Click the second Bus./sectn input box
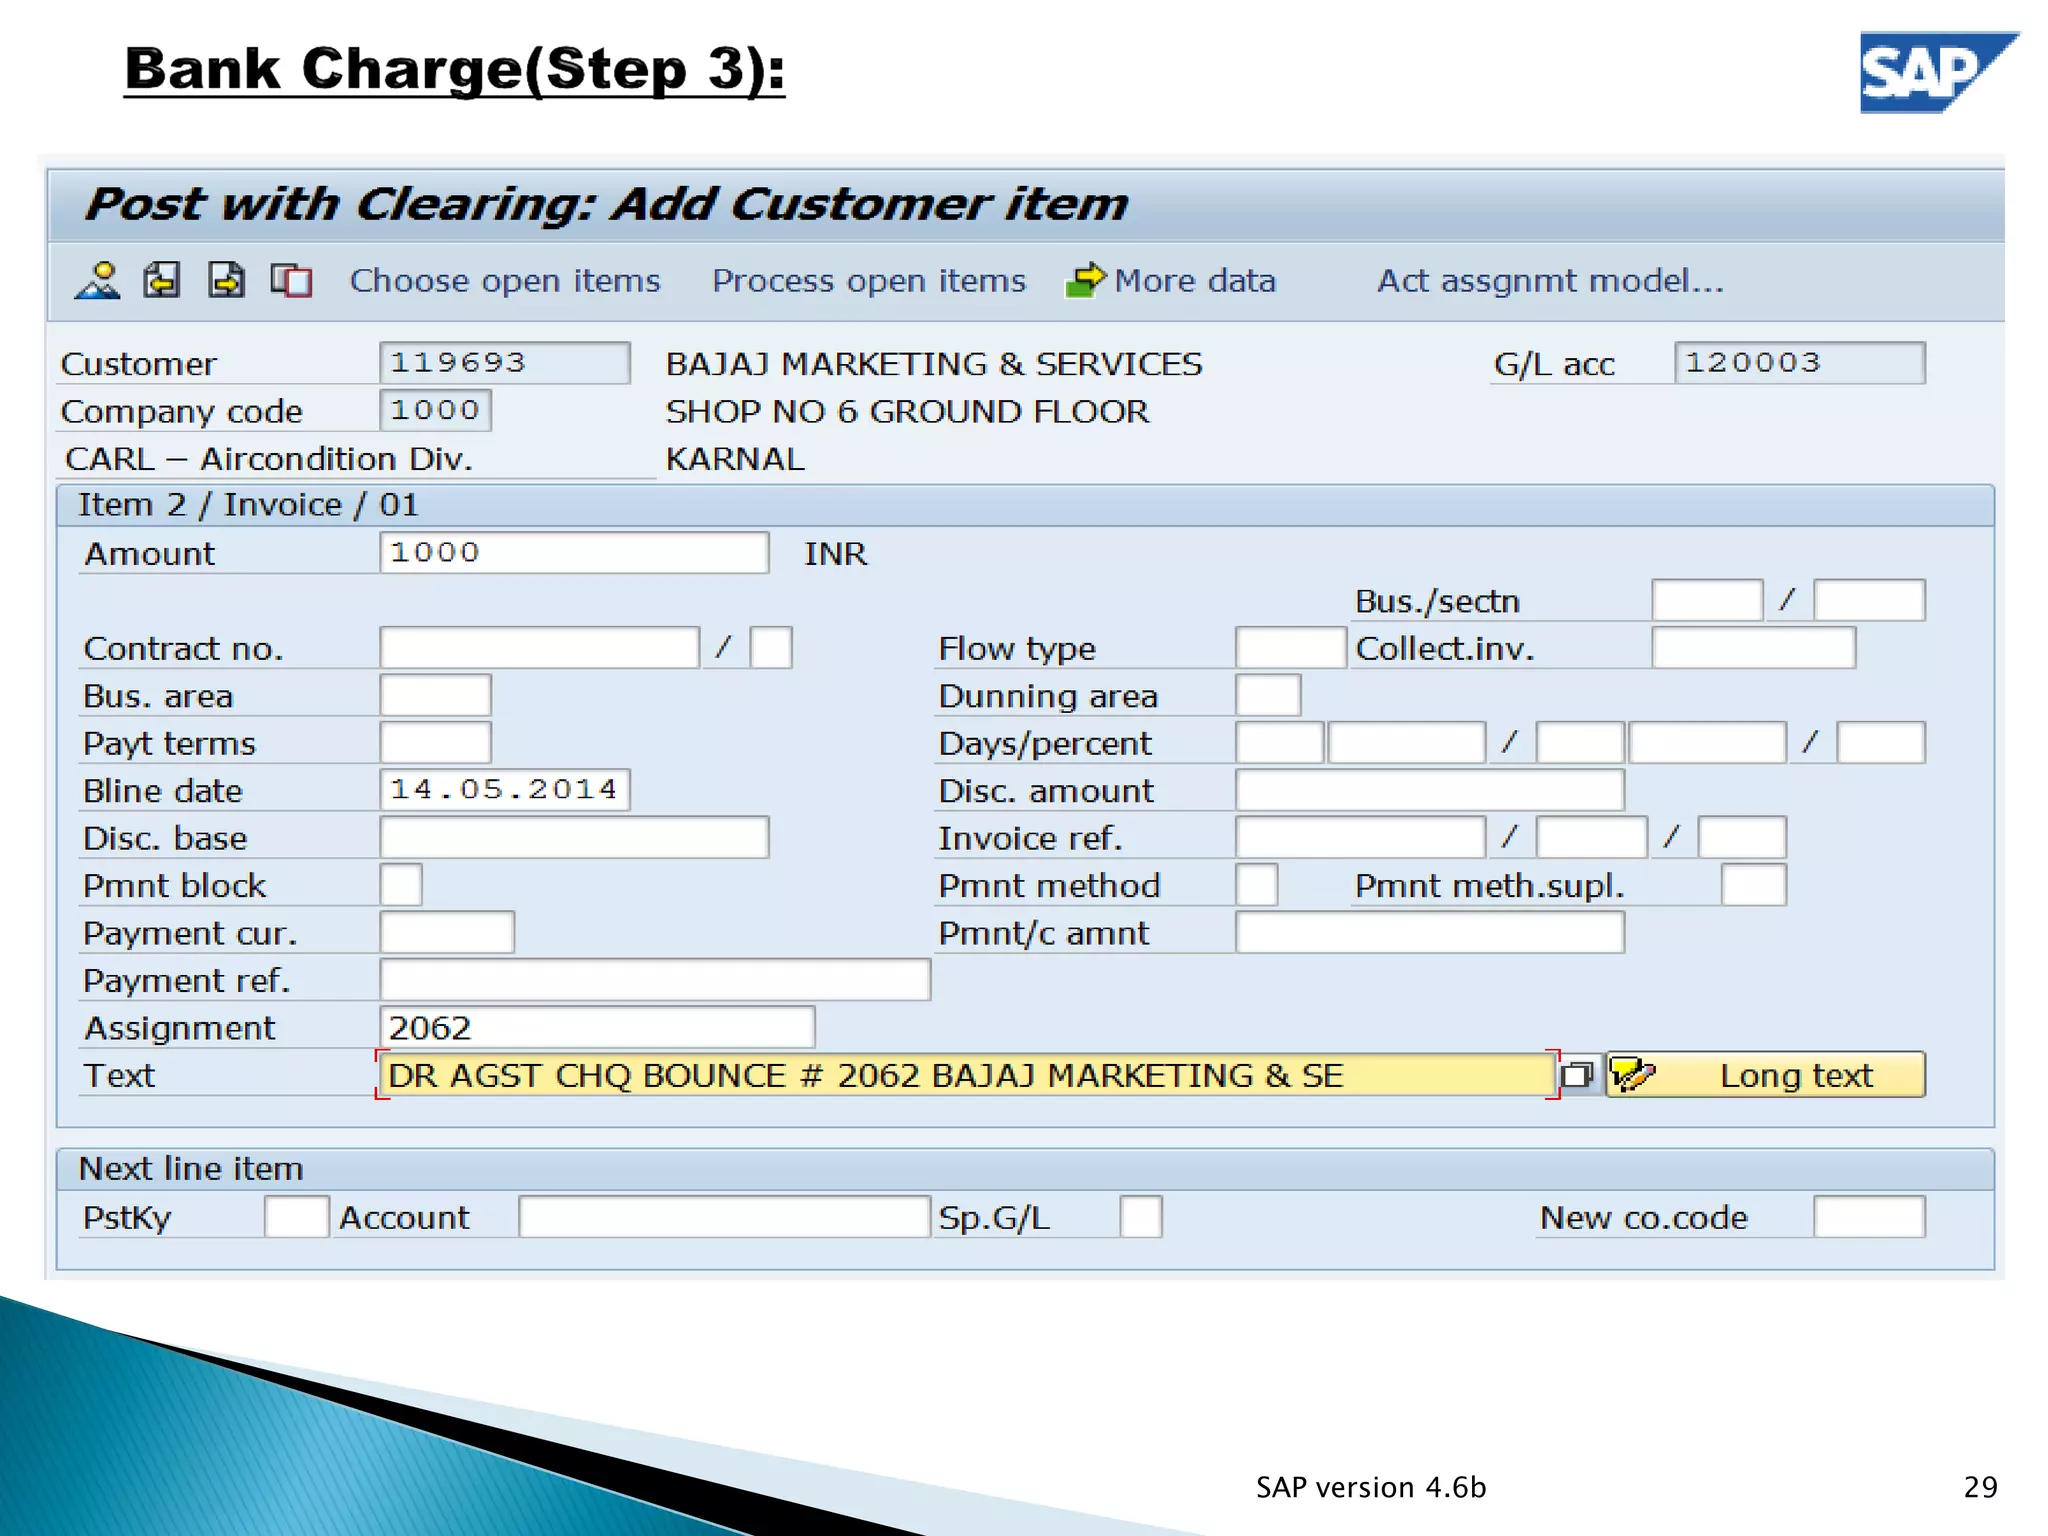This screenshot has height=1536, width=2048. [x=1869, y=601]
